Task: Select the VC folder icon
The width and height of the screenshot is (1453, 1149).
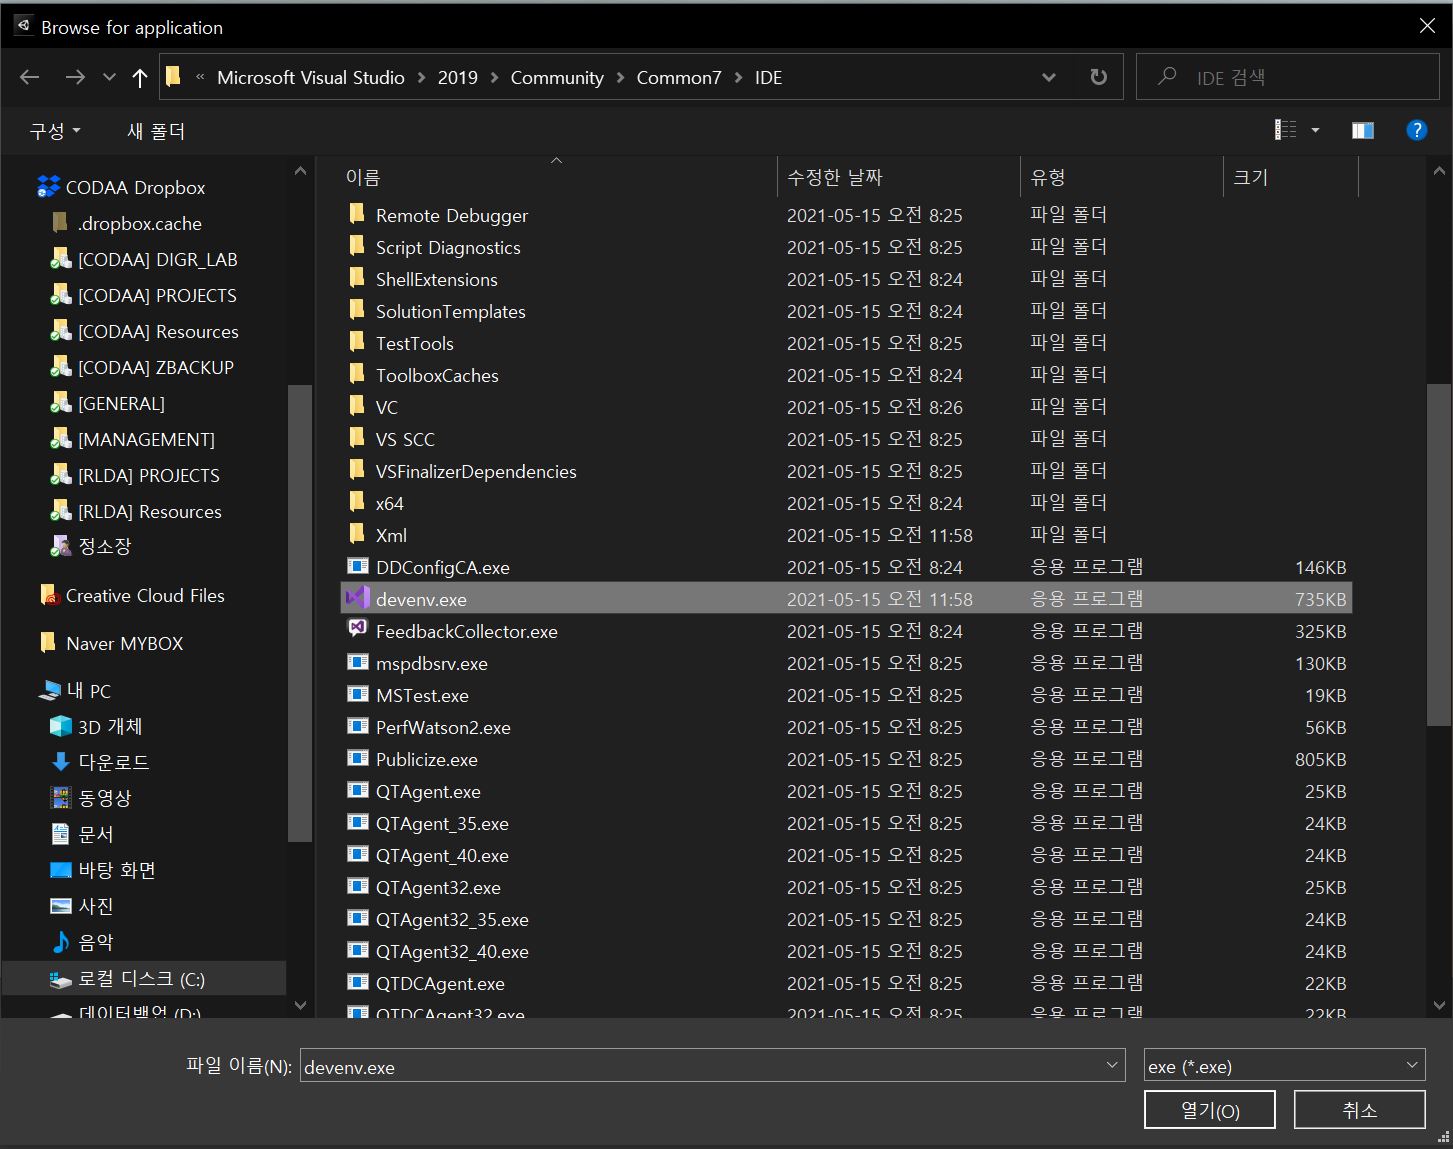Action: coord(357,406)
